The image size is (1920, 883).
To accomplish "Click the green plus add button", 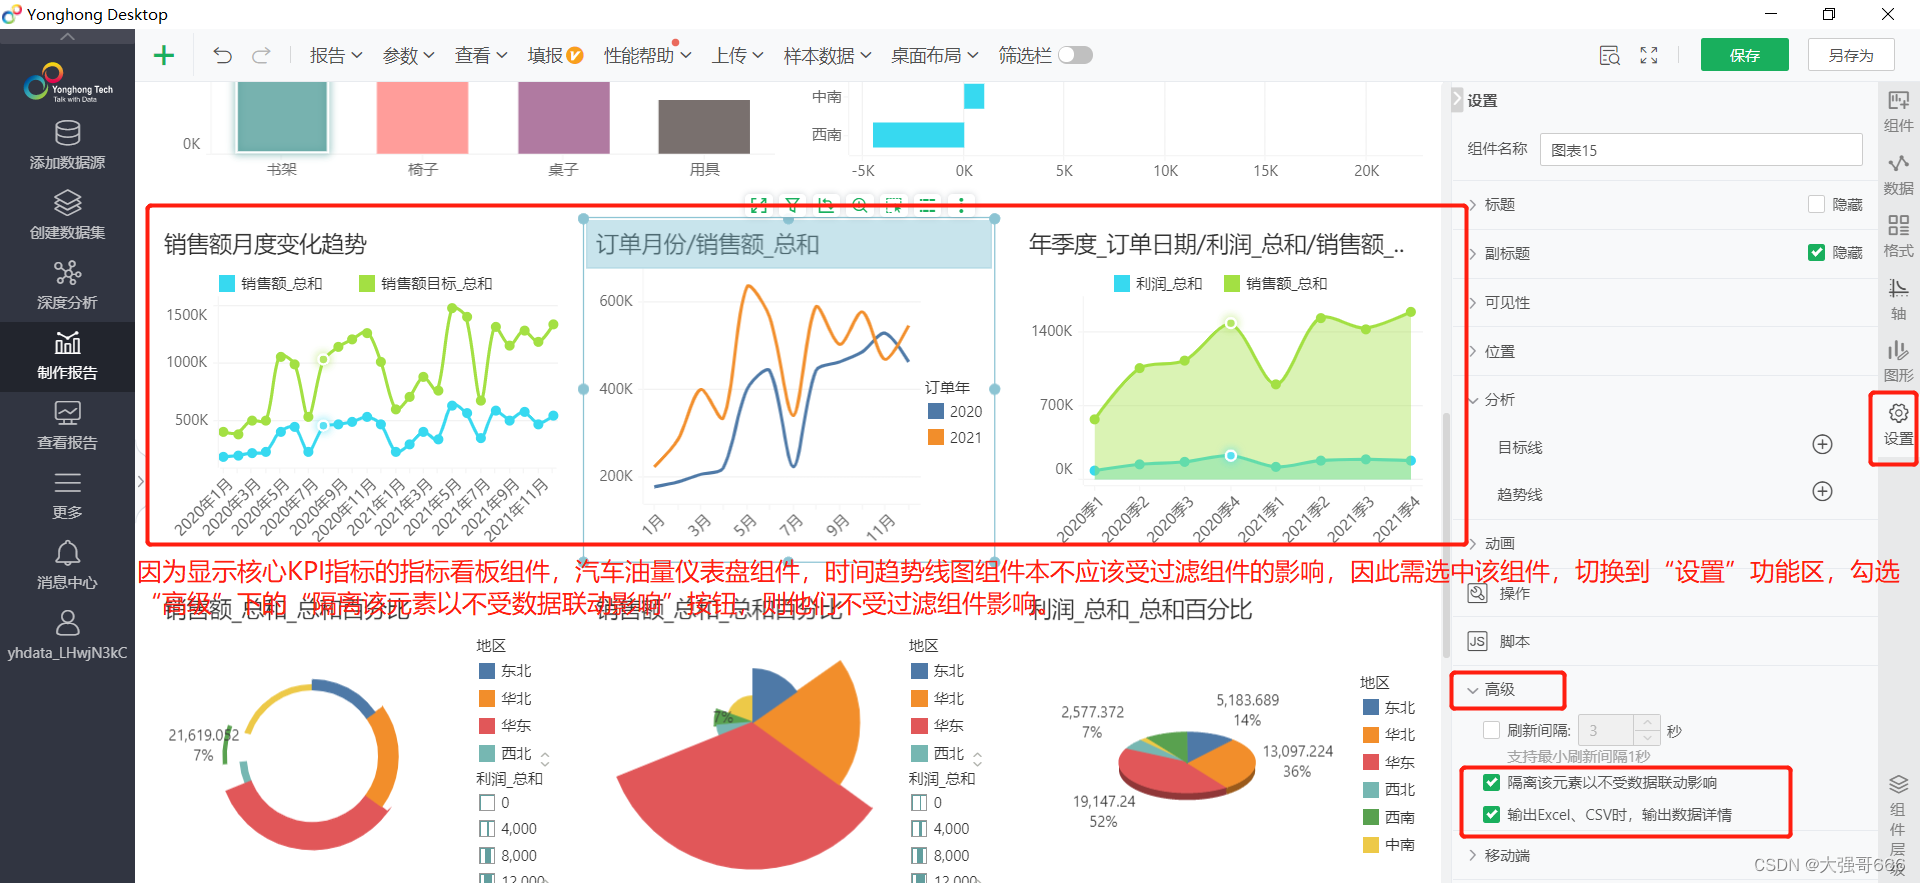I will 164,55.
